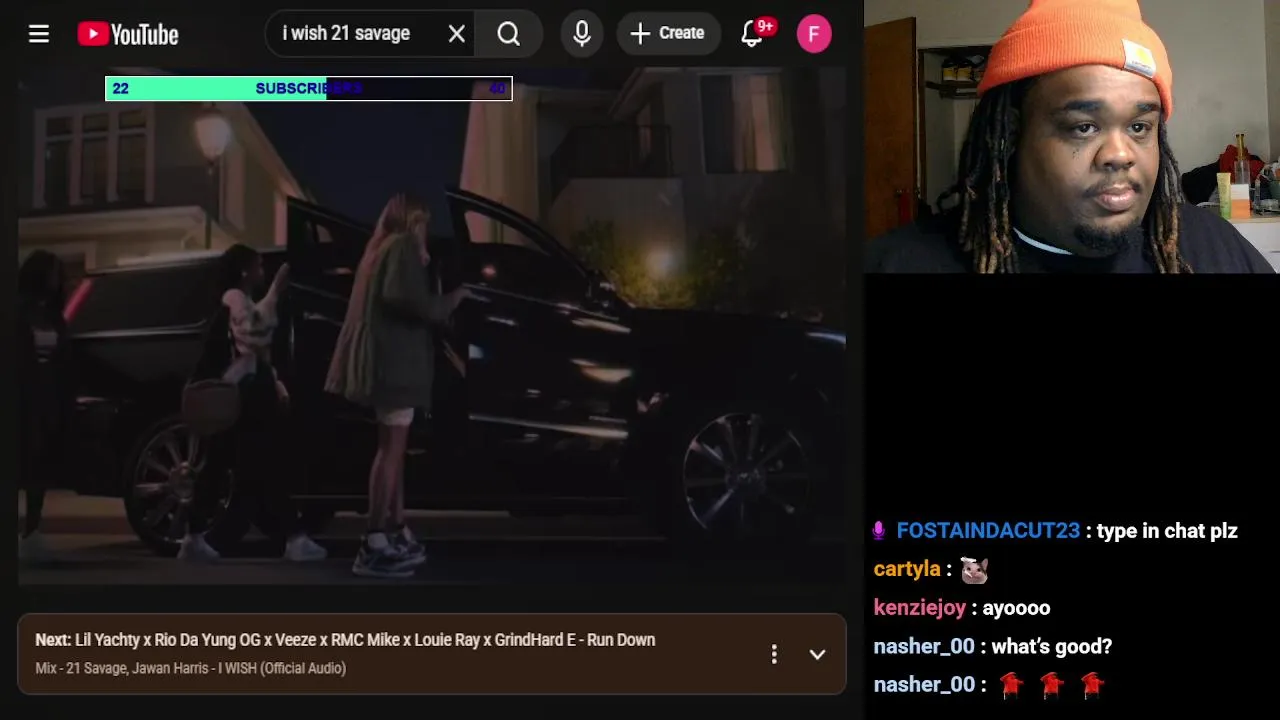The width and height of the screenshot is (1280, 720).
Task: Click username FOSTAINDACUT23 in chat
Action: [988, 531]
